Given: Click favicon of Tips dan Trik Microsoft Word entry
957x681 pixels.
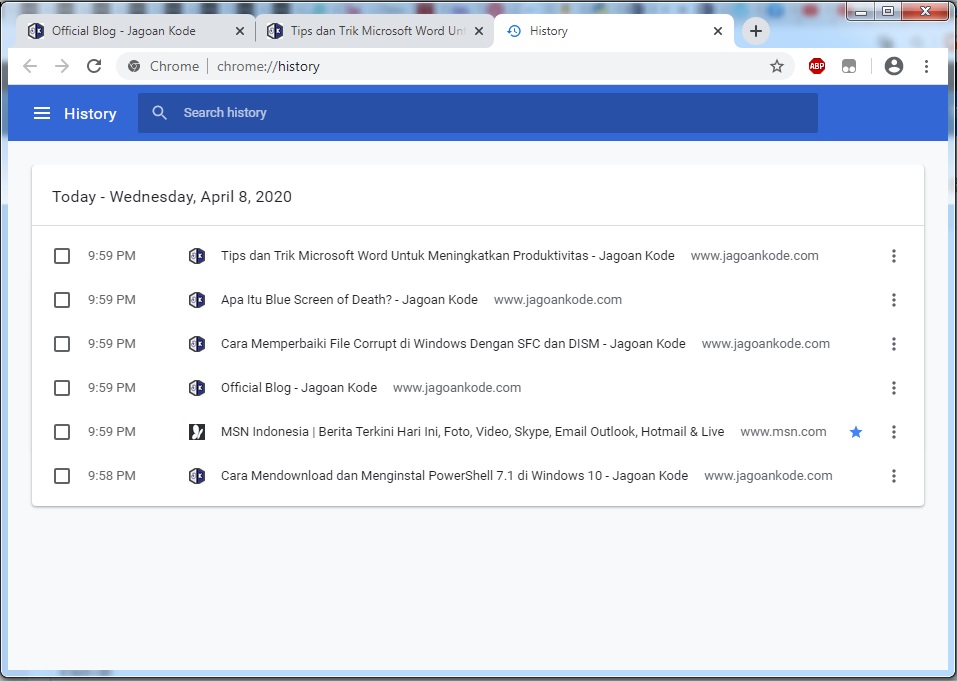Looking at the screenshot, I should 197,256.
